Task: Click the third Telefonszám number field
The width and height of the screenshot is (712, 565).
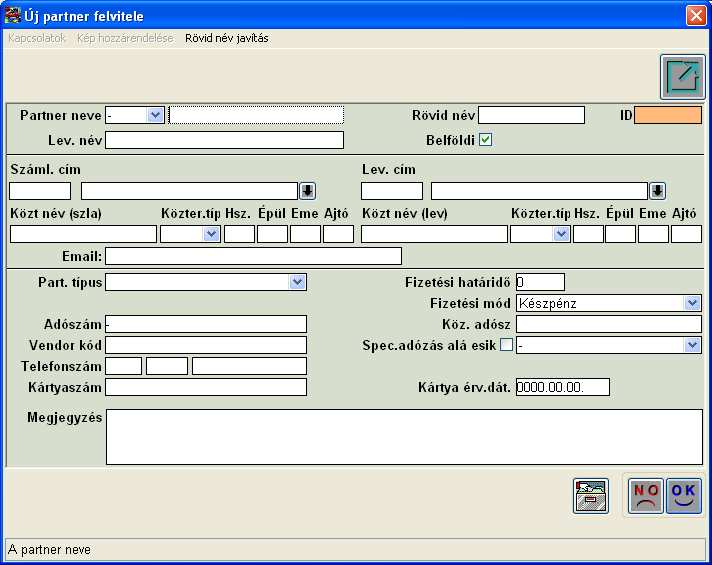Action: pos(249,366)
